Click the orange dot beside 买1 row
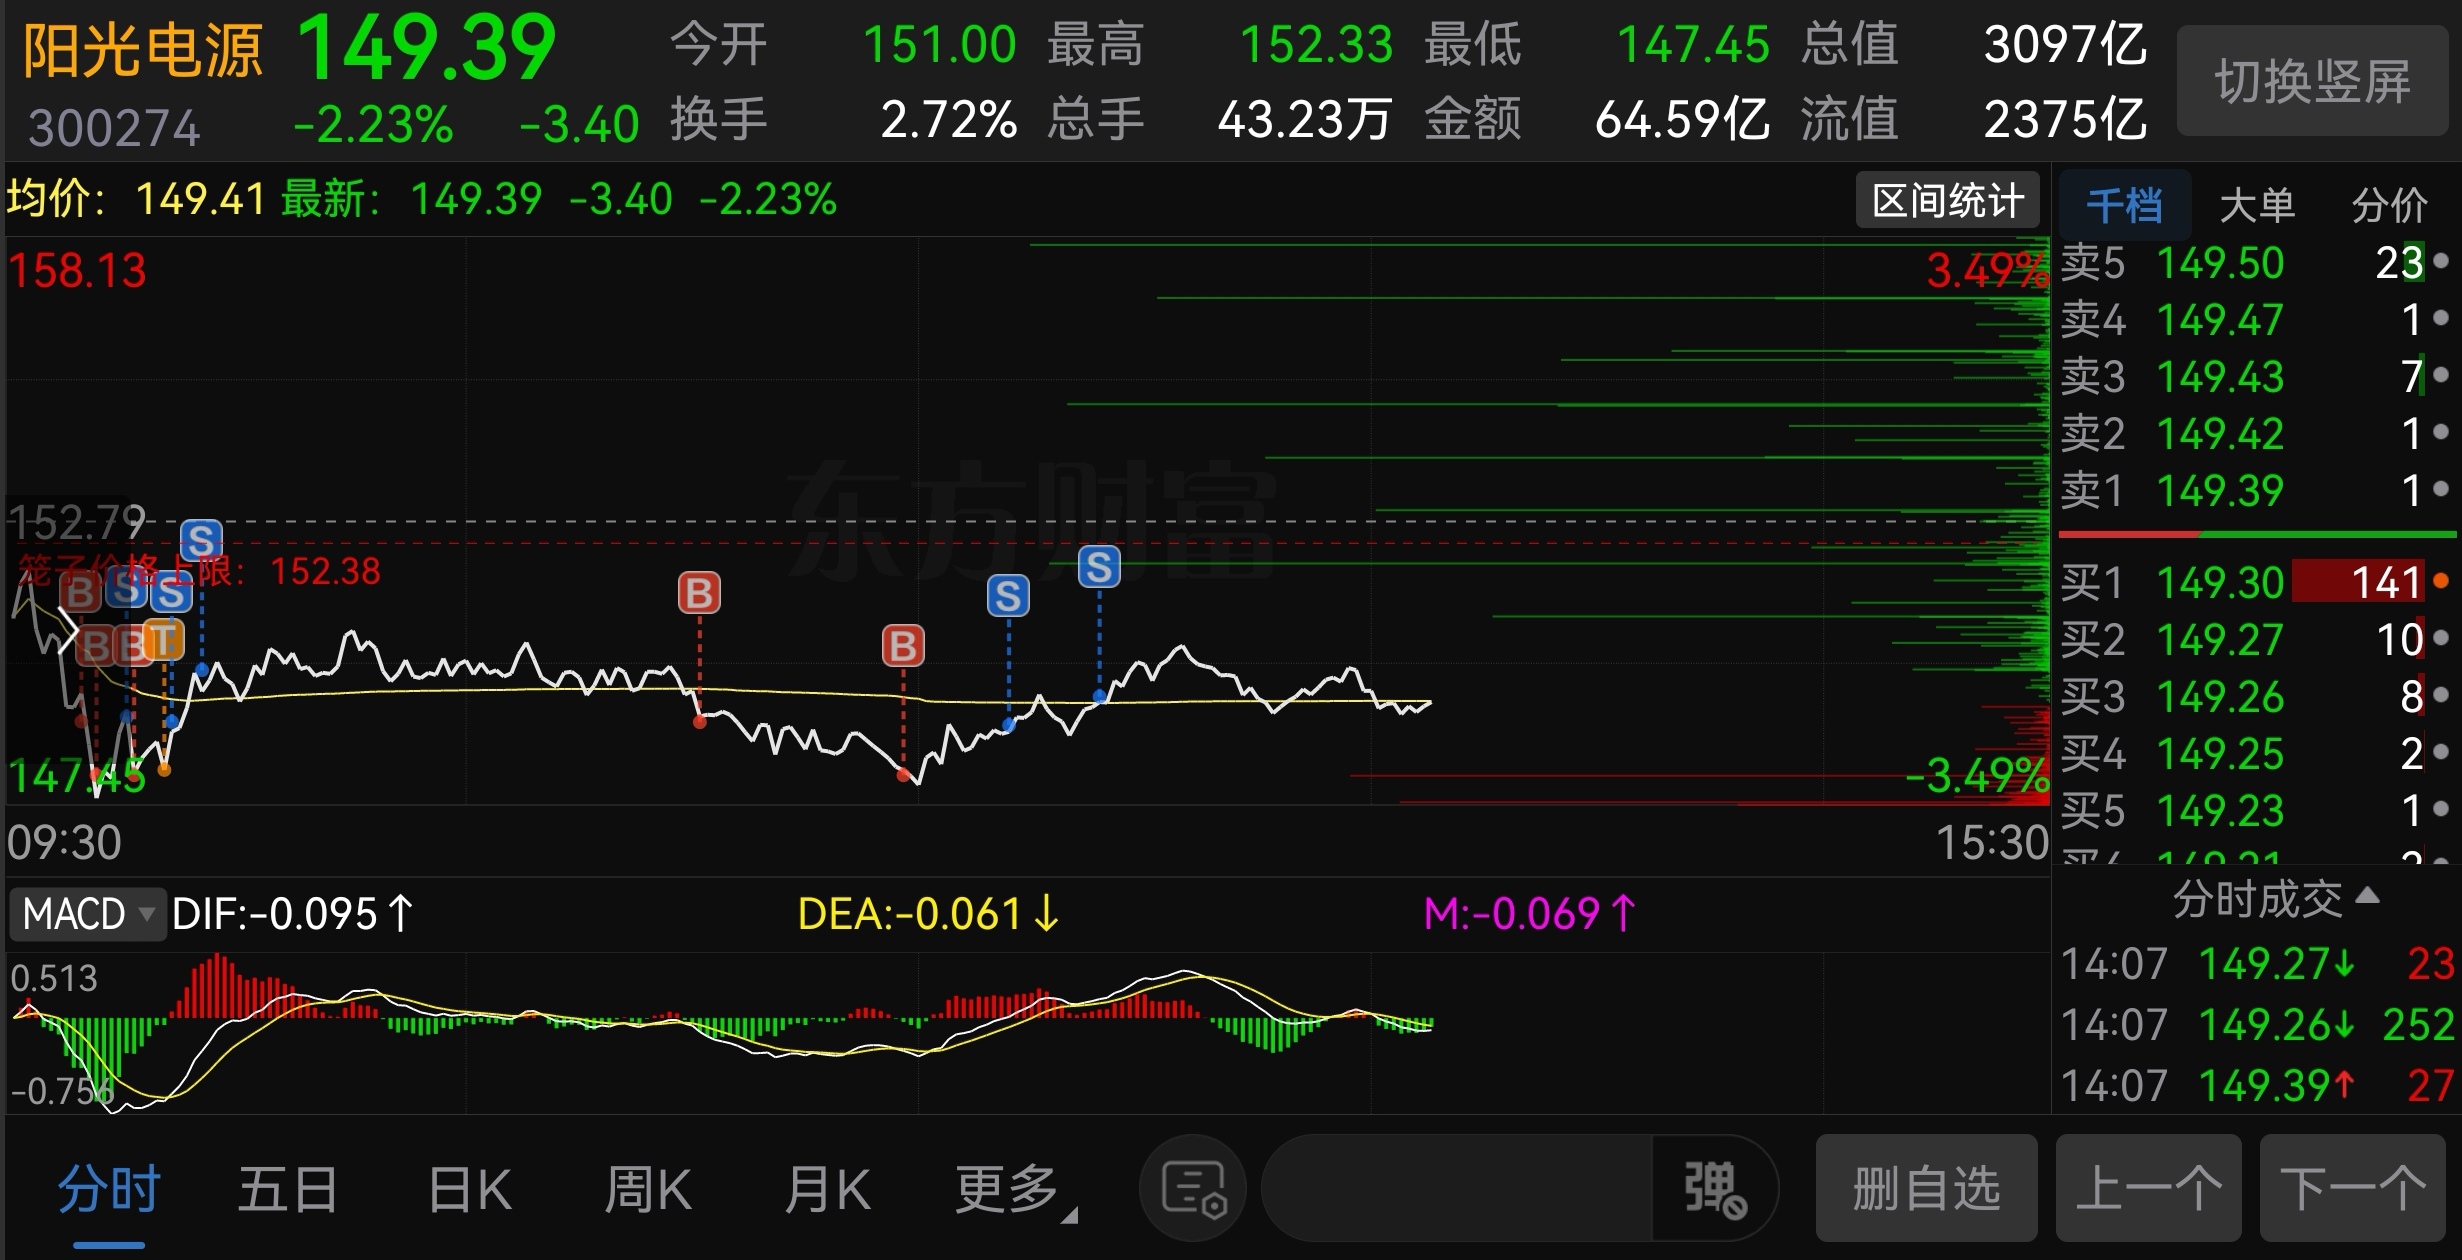This screenshot has width=2462, height=1260. tap(2441, 581)
